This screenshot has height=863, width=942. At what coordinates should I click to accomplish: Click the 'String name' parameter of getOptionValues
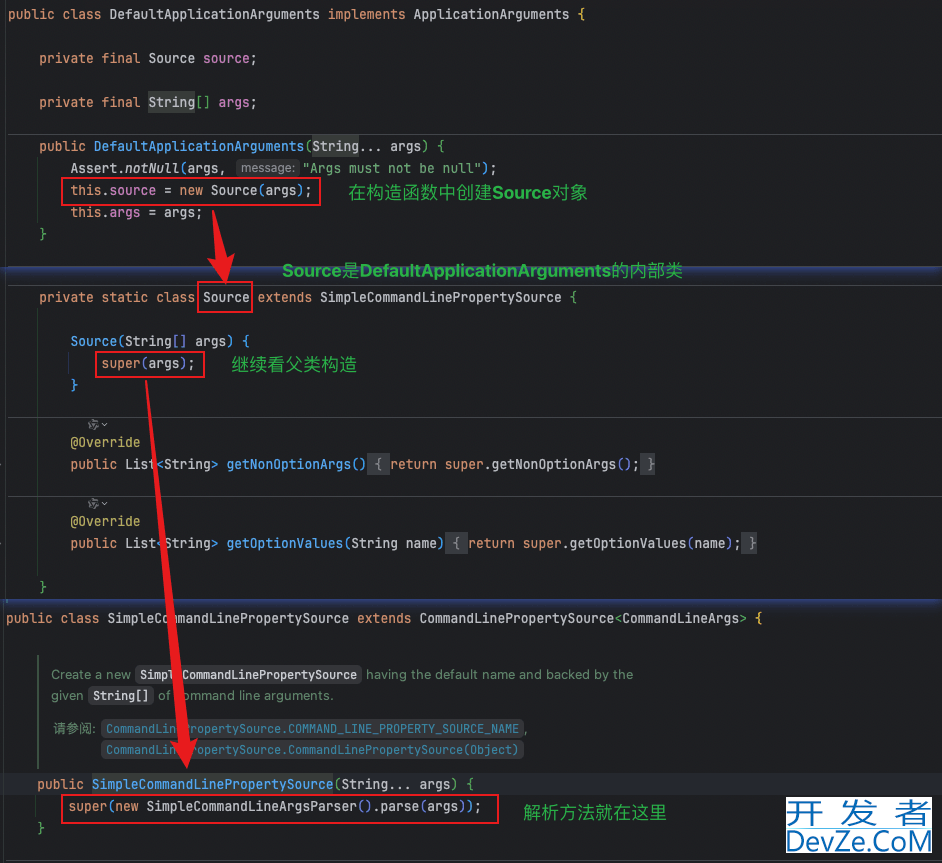pos(394,544)
